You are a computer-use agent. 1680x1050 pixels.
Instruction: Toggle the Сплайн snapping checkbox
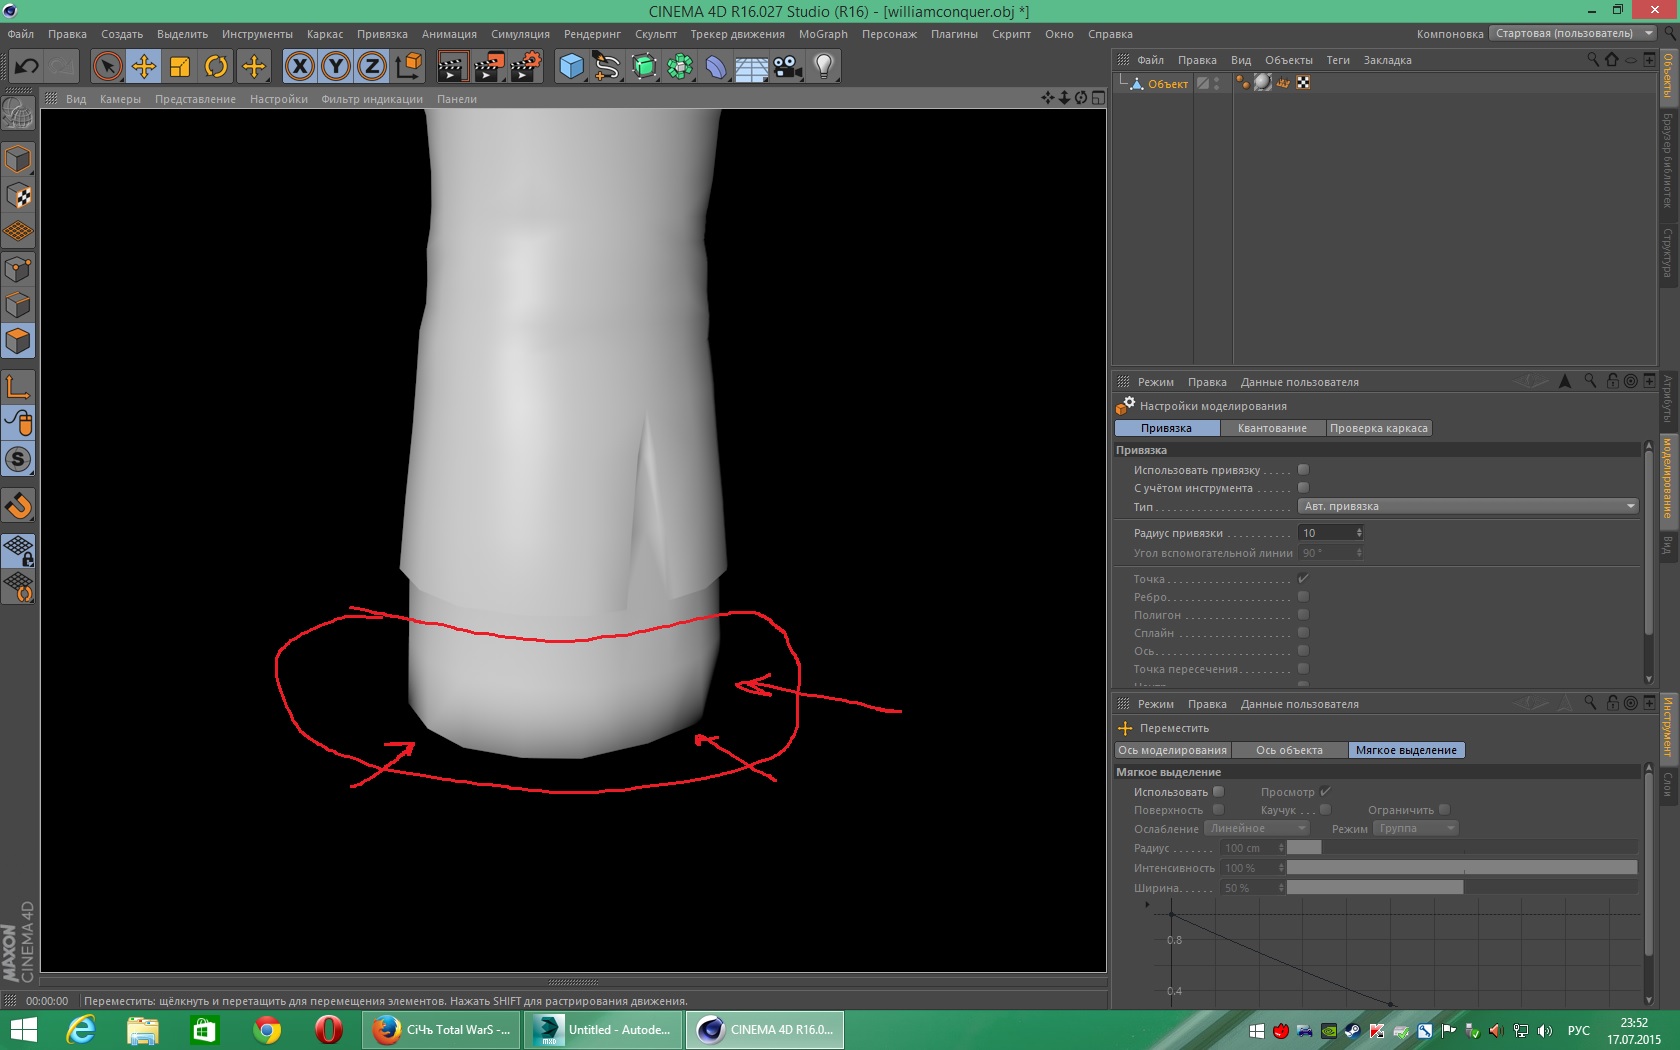coord(1303,633)
